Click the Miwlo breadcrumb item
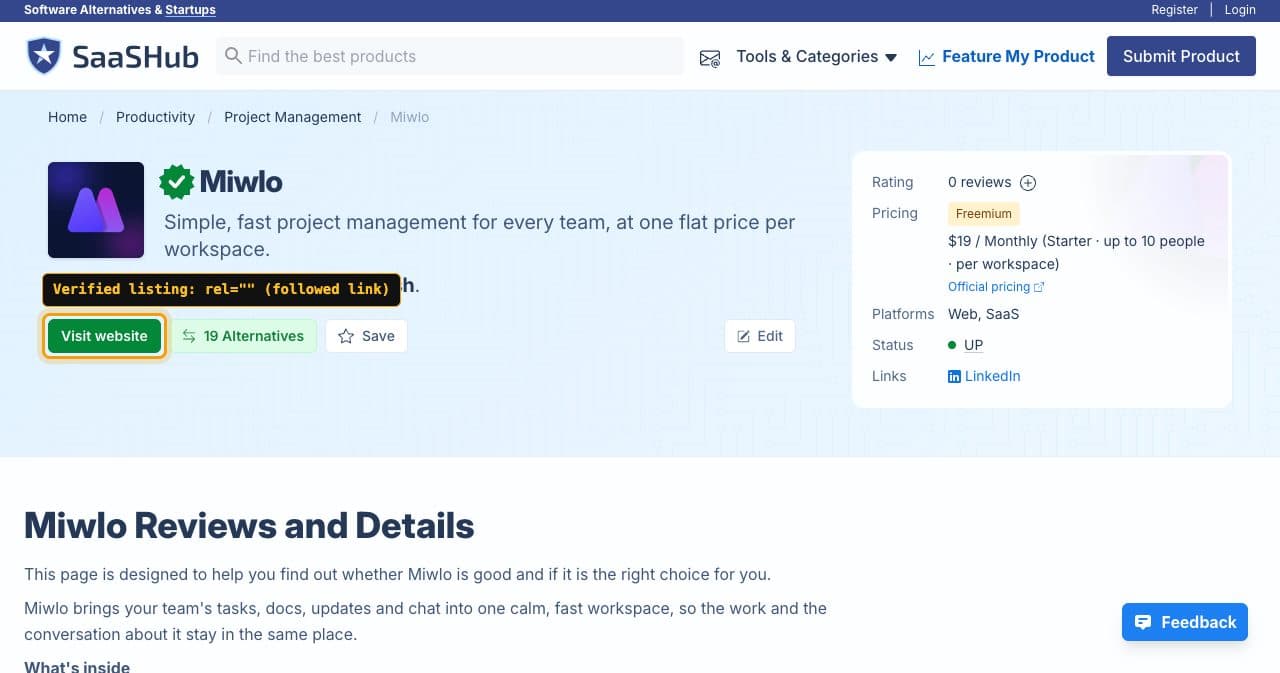 pyautogui.click(x=409, y=117)
